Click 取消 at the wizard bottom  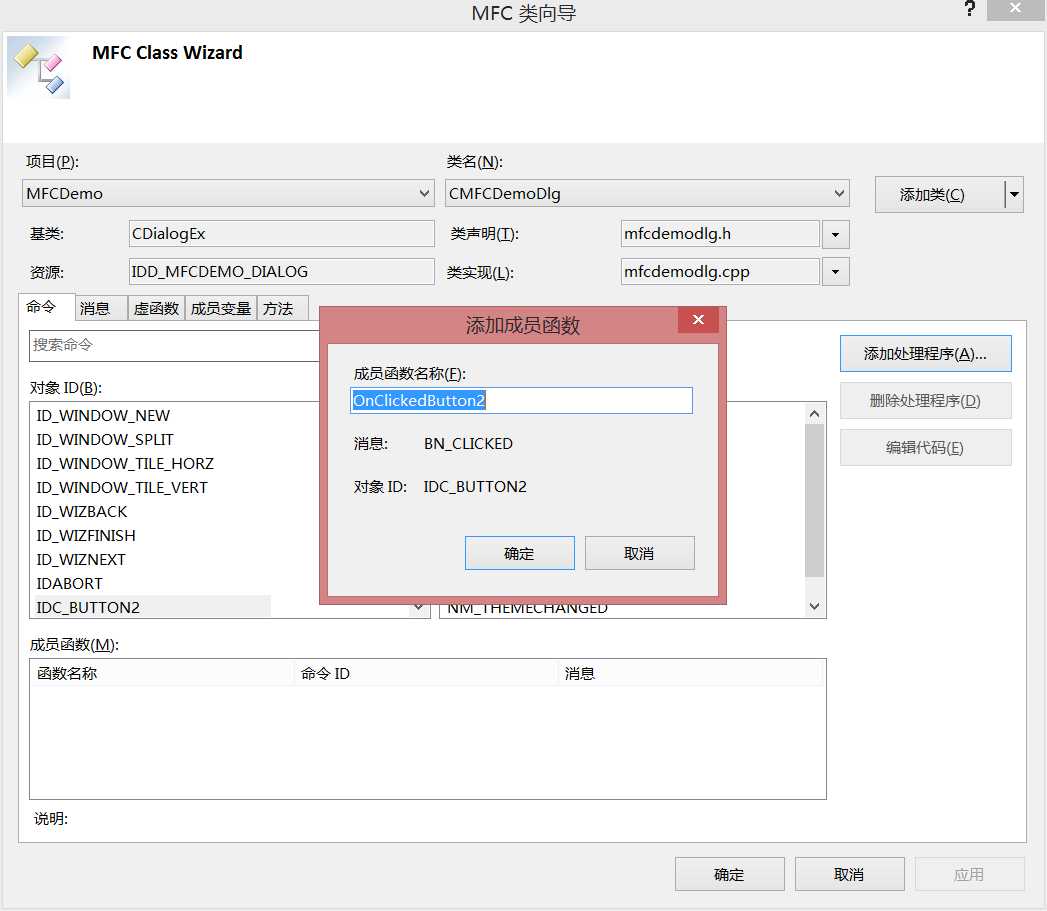click(849, 874)
